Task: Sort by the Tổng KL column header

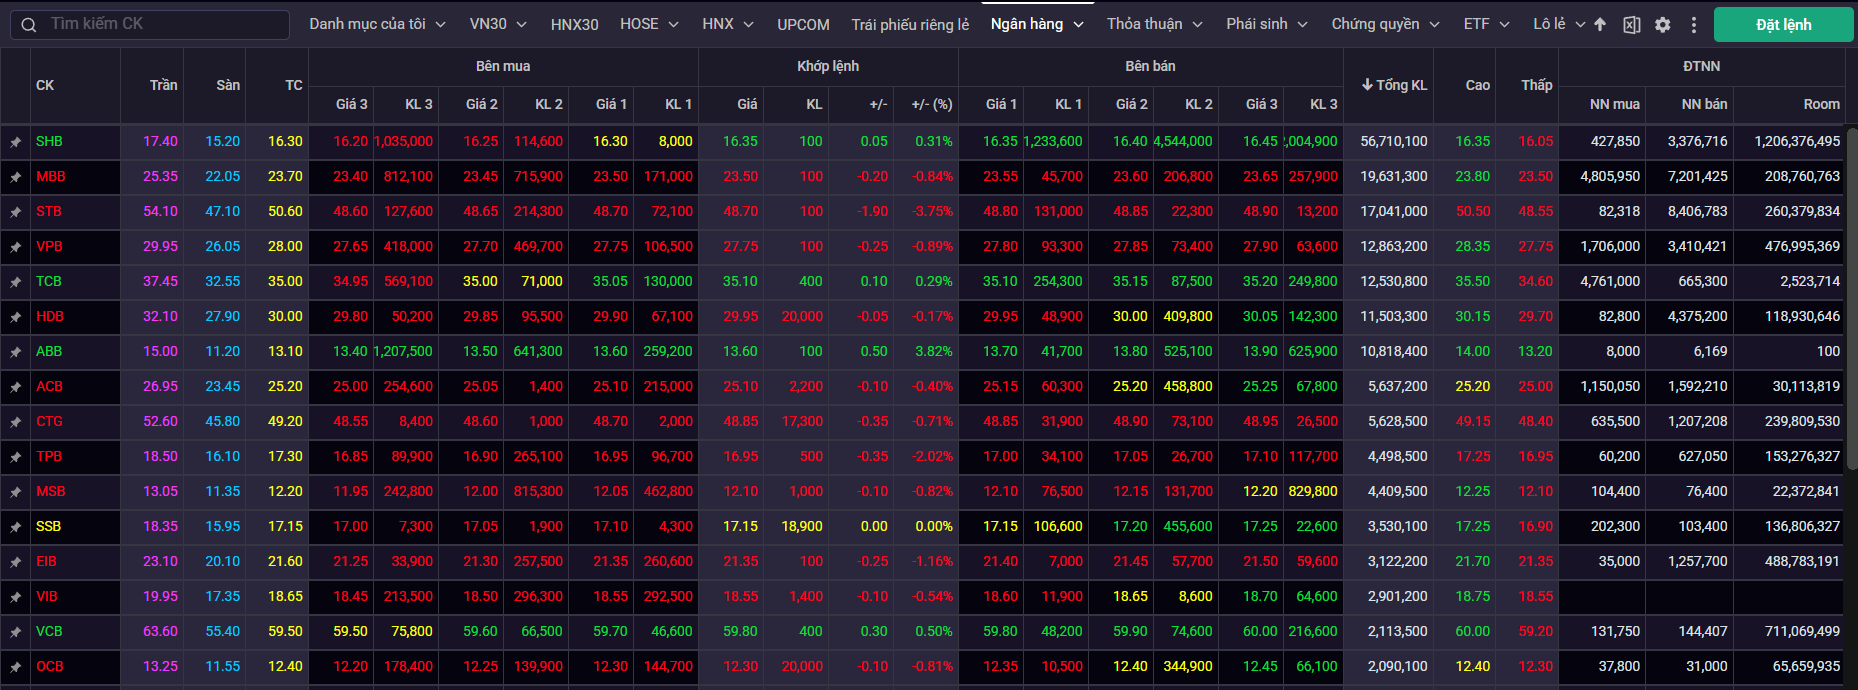Action: point(1395,85)
